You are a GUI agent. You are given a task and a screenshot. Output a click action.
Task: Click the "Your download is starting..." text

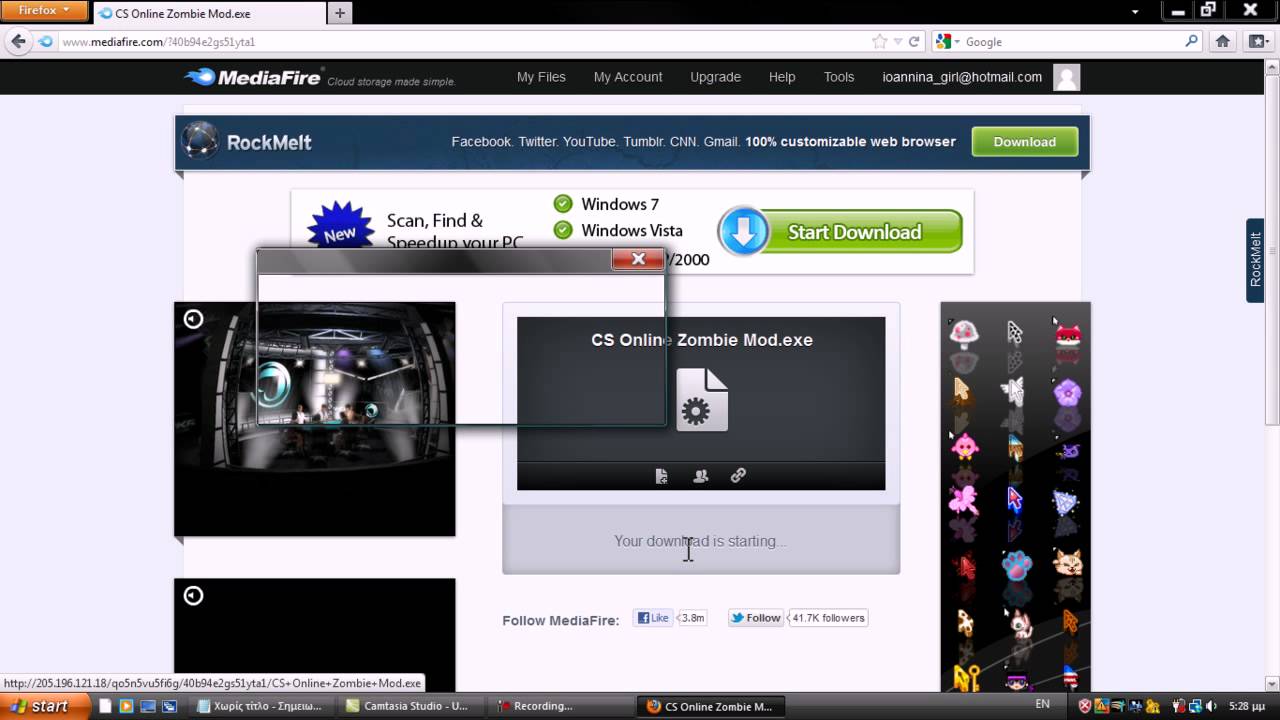pyautogui.click(x=700, y=541)
